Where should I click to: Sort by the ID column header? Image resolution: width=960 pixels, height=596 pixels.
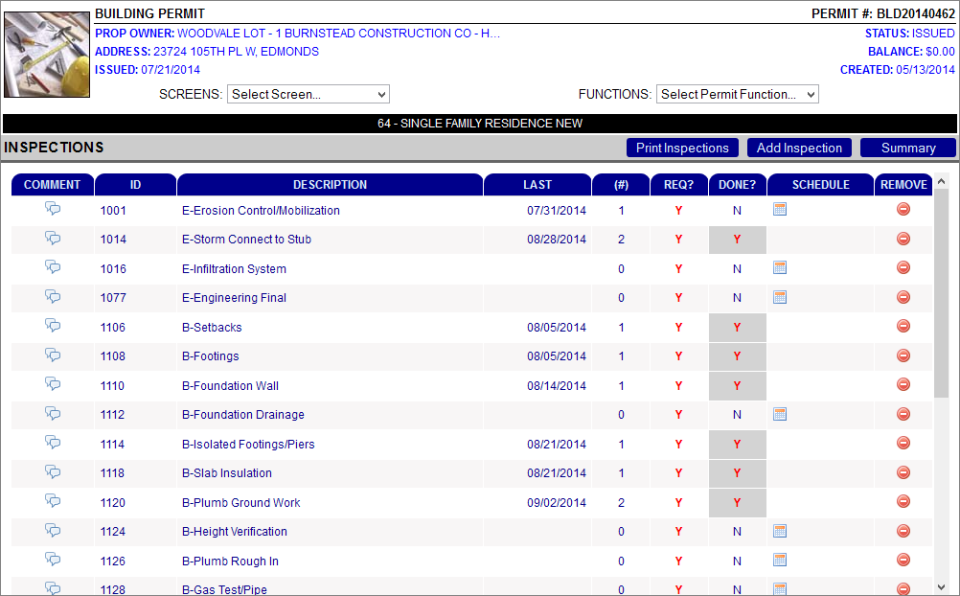135,185
